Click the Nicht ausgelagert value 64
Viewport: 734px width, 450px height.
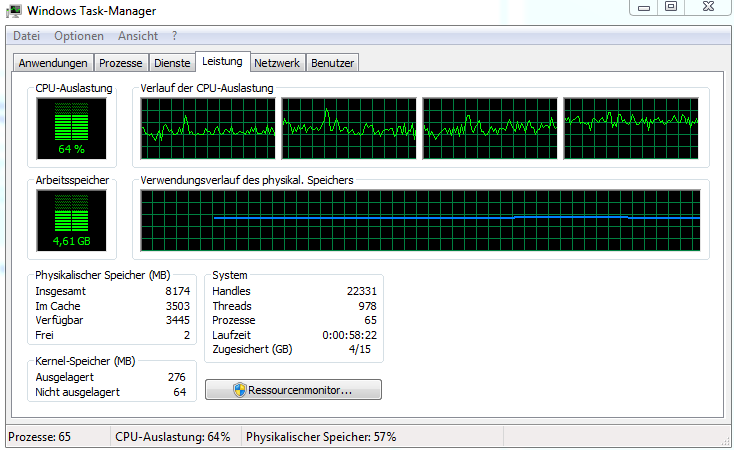click(180, 392)
